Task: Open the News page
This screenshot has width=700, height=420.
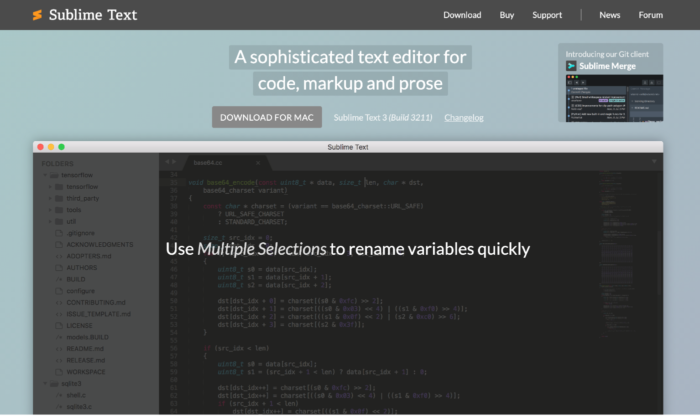Action: coord(609,15)
